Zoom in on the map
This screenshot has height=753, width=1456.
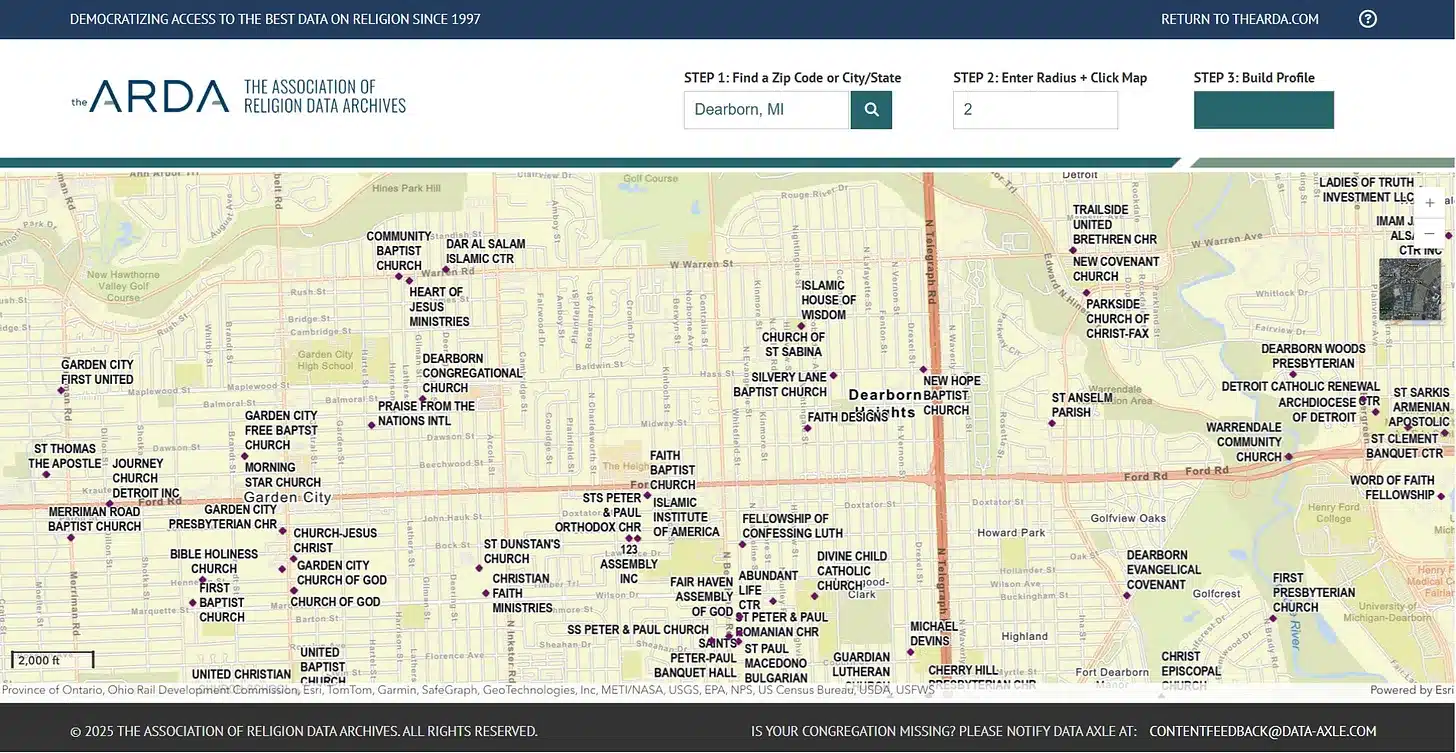coord(1429,203)
